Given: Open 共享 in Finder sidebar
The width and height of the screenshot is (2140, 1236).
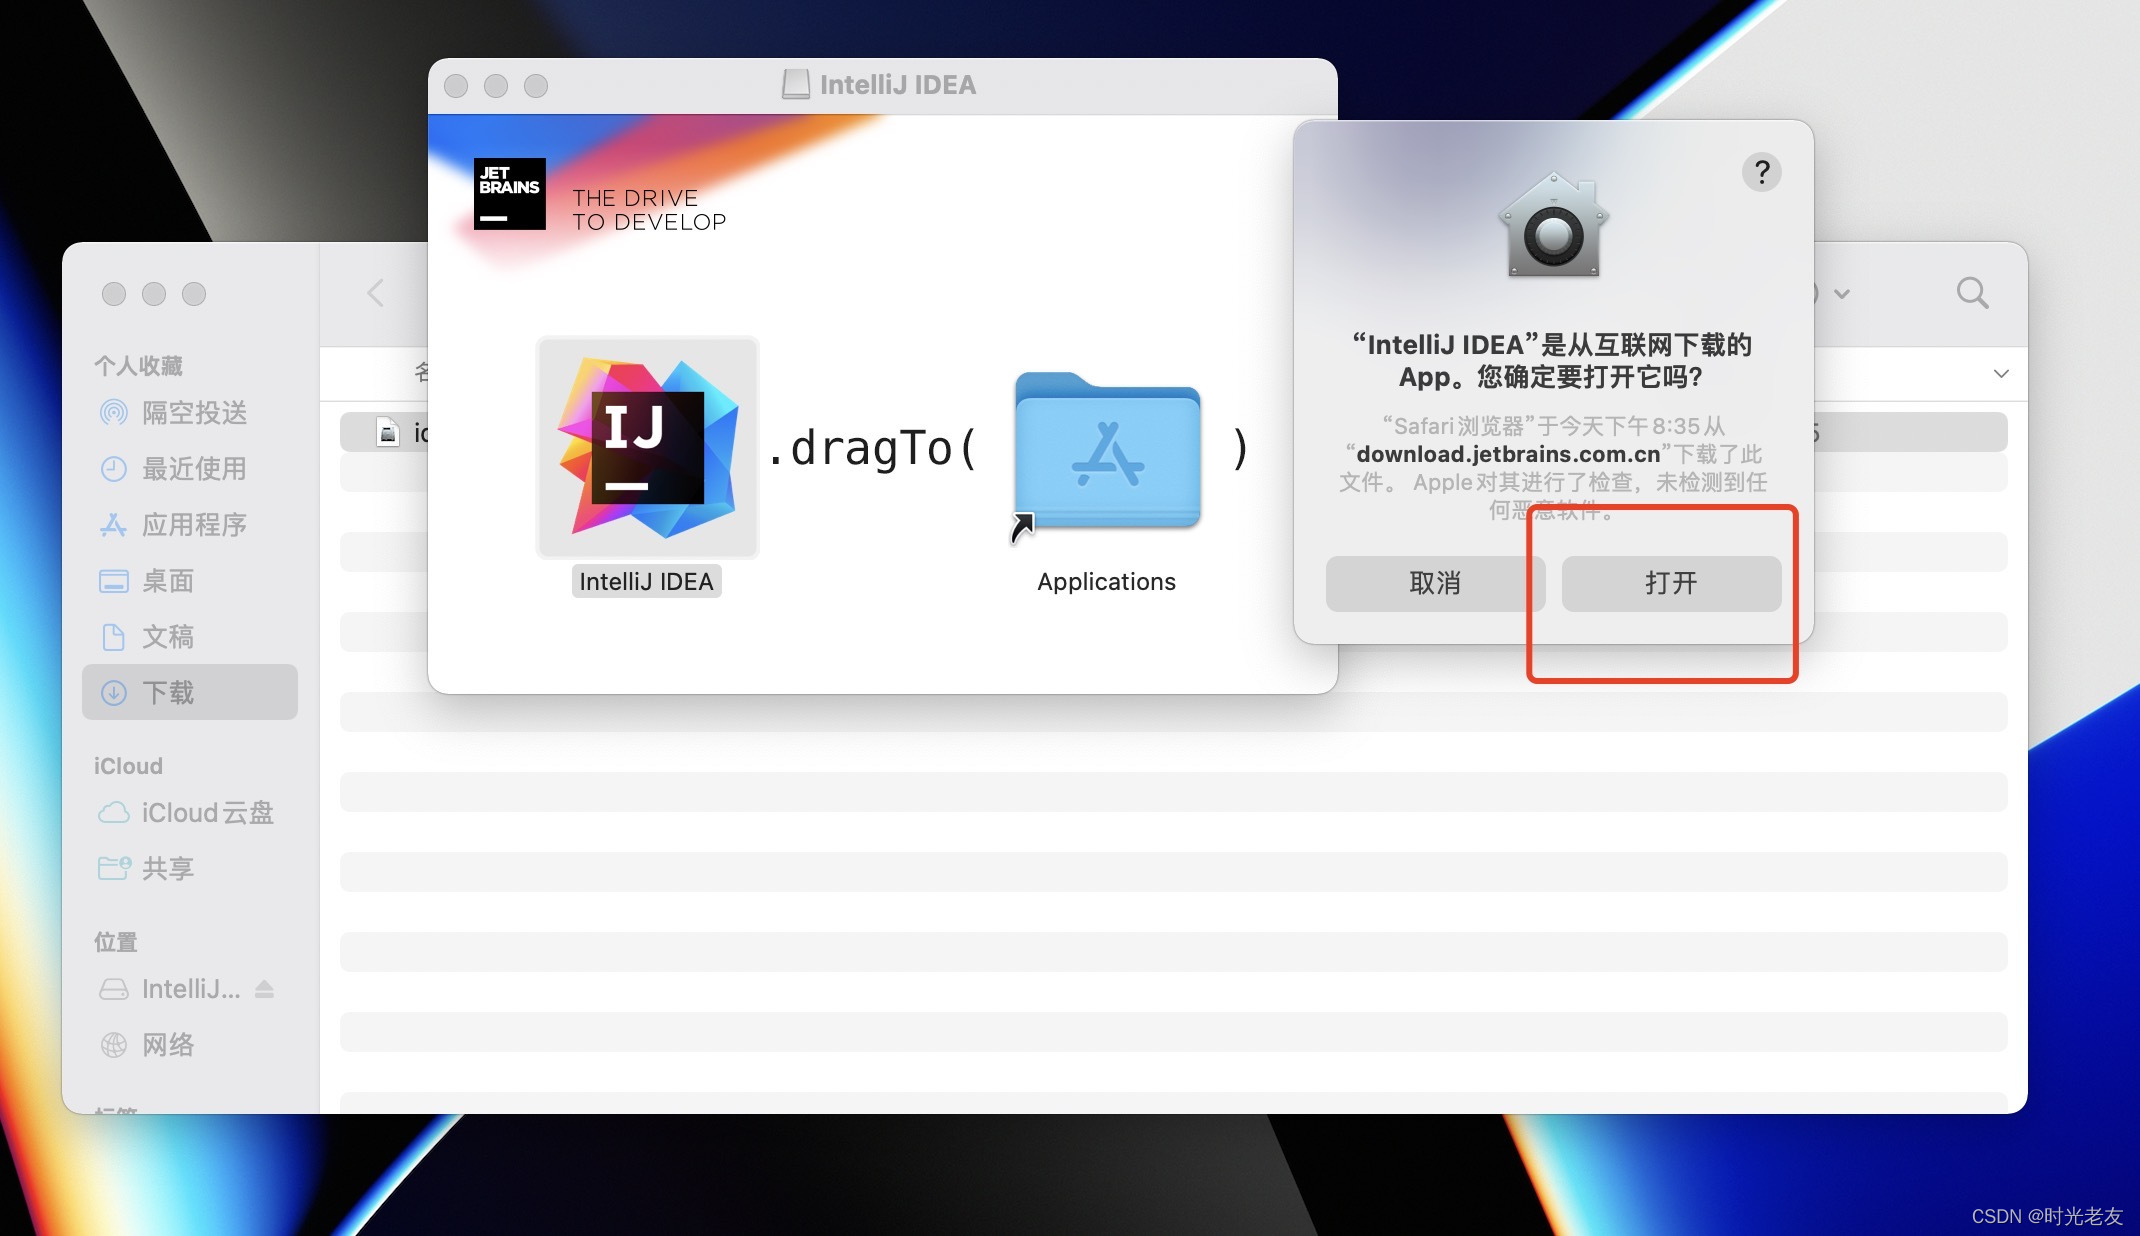Looking at the screenshot, I should tap(190, 869).
